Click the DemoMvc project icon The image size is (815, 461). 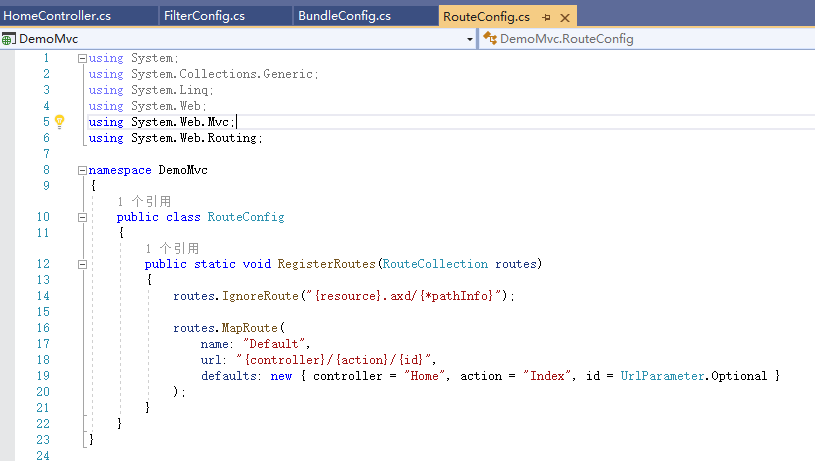coord(8,39)
